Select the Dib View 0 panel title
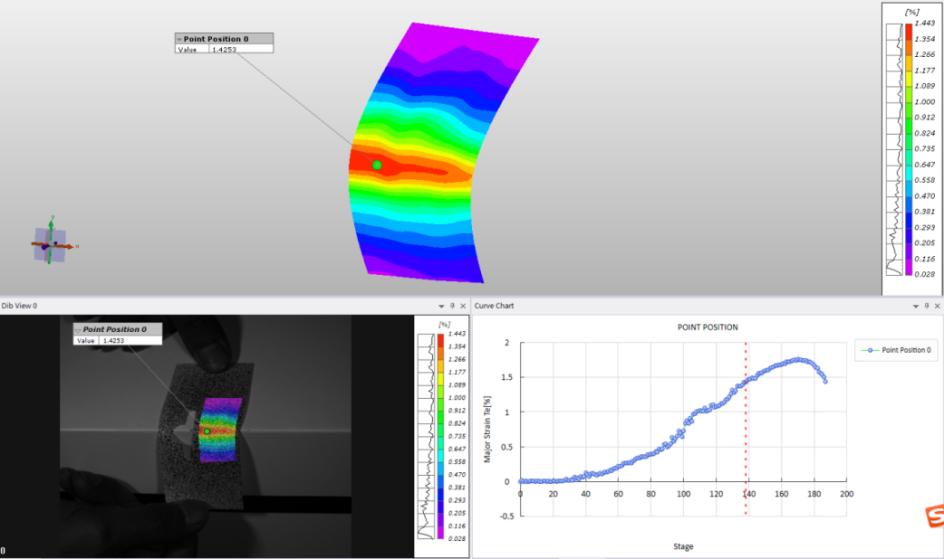 (x=20, y=305)
